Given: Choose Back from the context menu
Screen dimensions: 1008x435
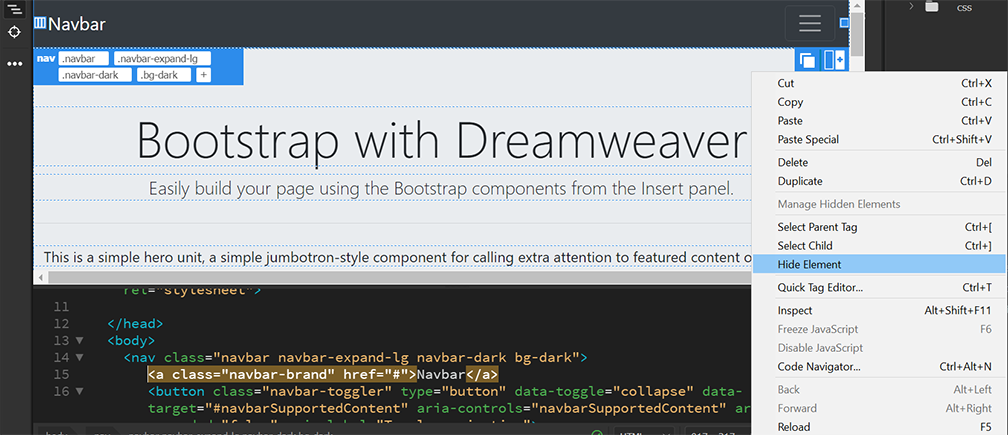Looking at the screenshot, I should coord(878,389).
